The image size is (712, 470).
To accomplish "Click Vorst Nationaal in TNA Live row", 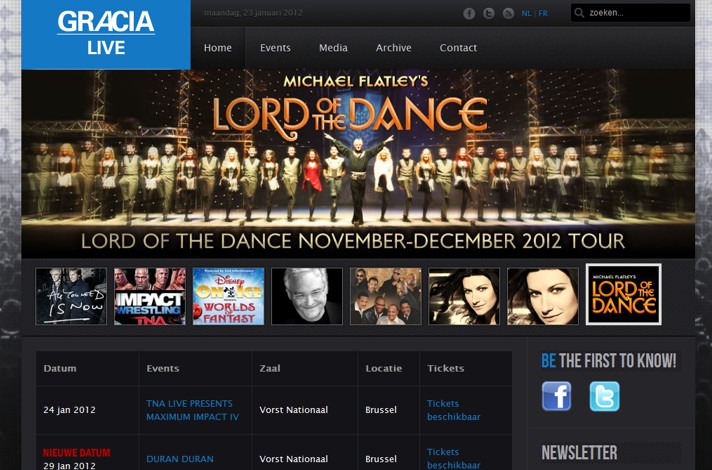I will tap(294, 410).
